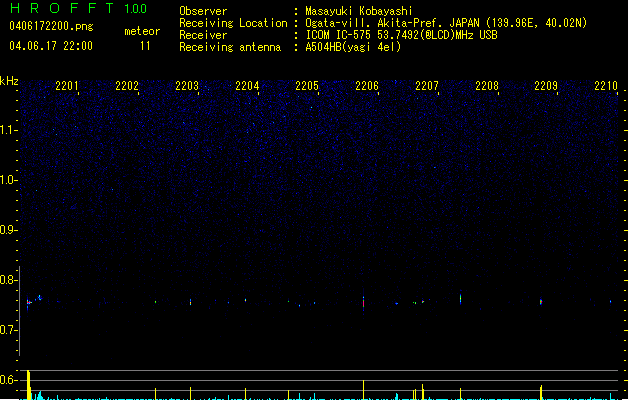Viewport: 629px width, 400px height.
Task: Click receiver value ICOM IC-575 53.7492 MHz USB
Action: pyautogui.click(x=402, y=35)
